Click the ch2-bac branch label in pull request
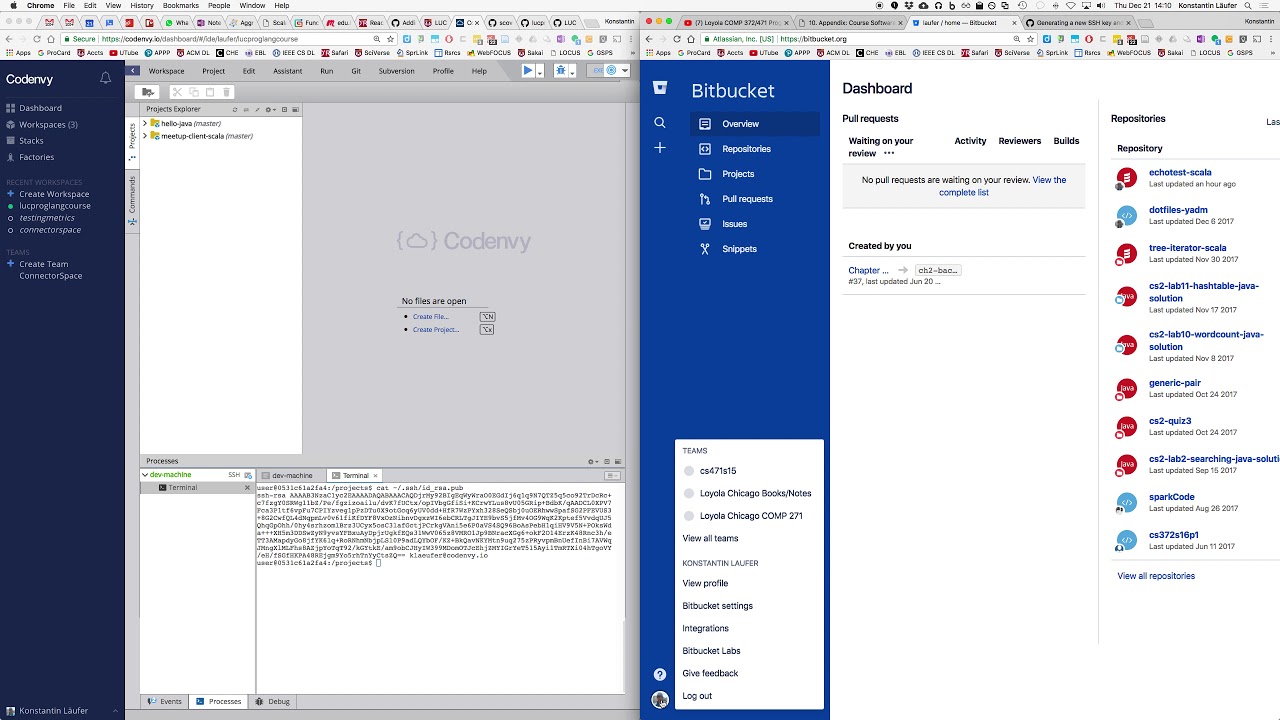The width and height of the screenshot is (1280, 720). click(937, 270)
